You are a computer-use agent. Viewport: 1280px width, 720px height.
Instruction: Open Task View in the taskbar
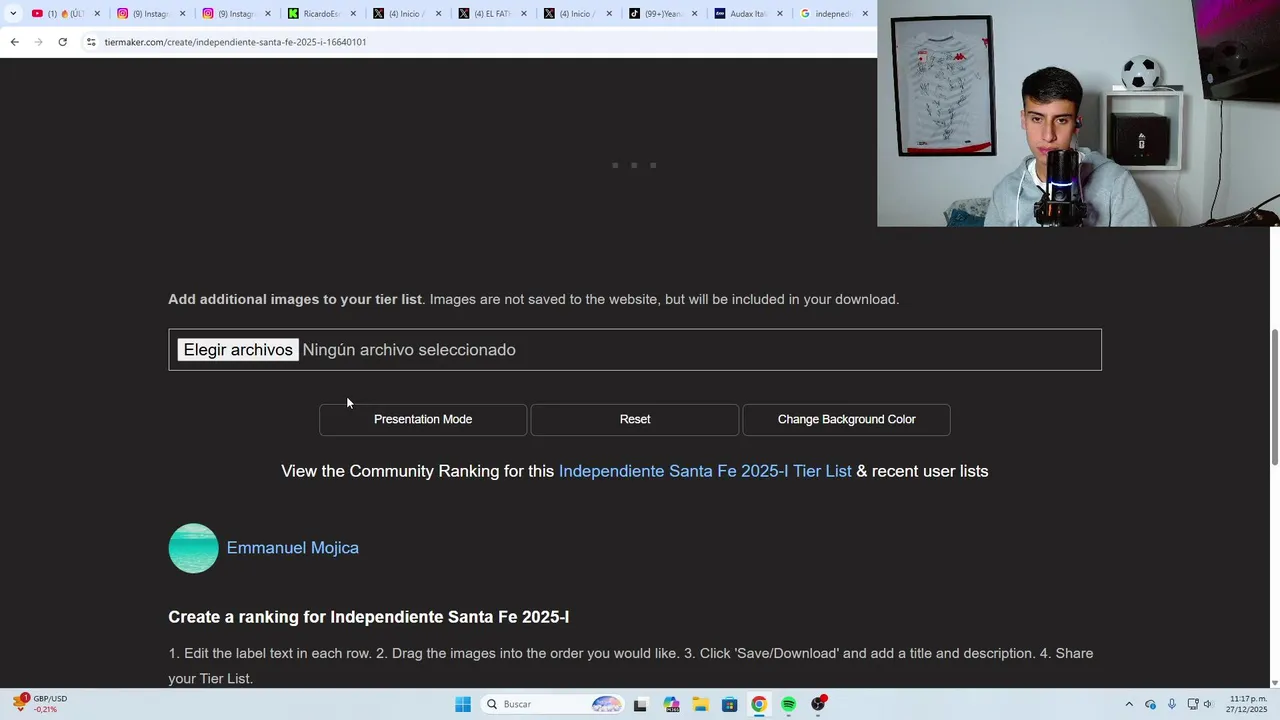click(640, 704)
